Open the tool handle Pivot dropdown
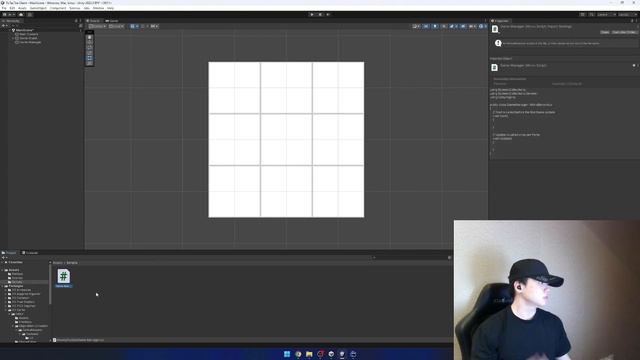 coord(98,27)
